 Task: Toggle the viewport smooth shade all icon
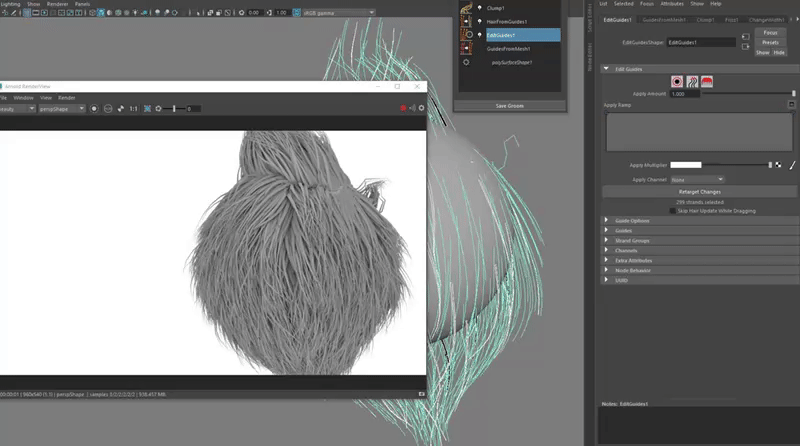pyautogui.click(x=101, y=12)
